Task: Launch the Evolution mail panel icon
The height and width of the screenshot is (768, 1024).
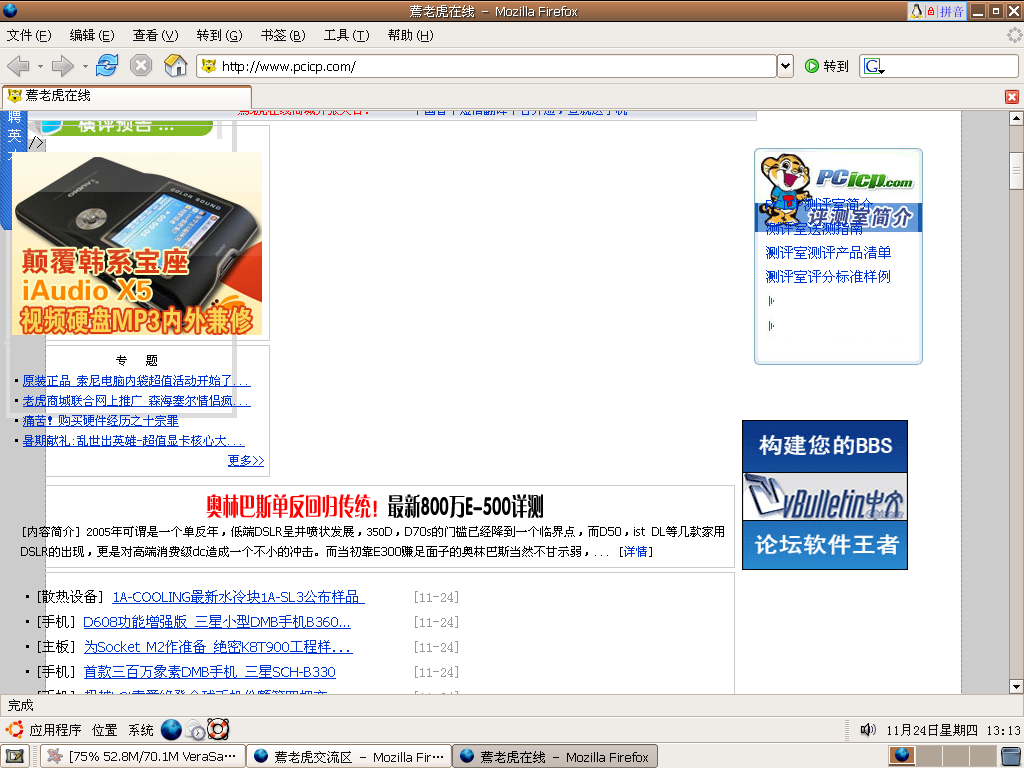Action: (195, 729)
